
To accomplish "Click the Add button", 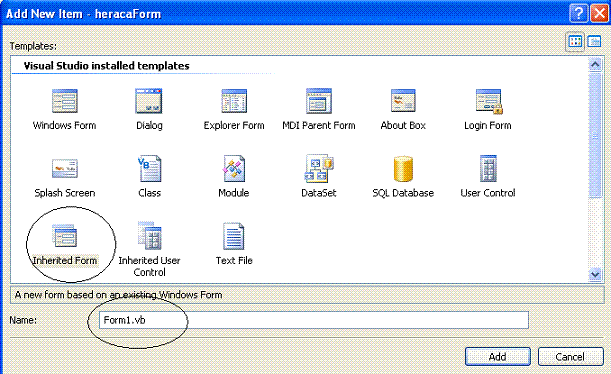I will point(498,356).
